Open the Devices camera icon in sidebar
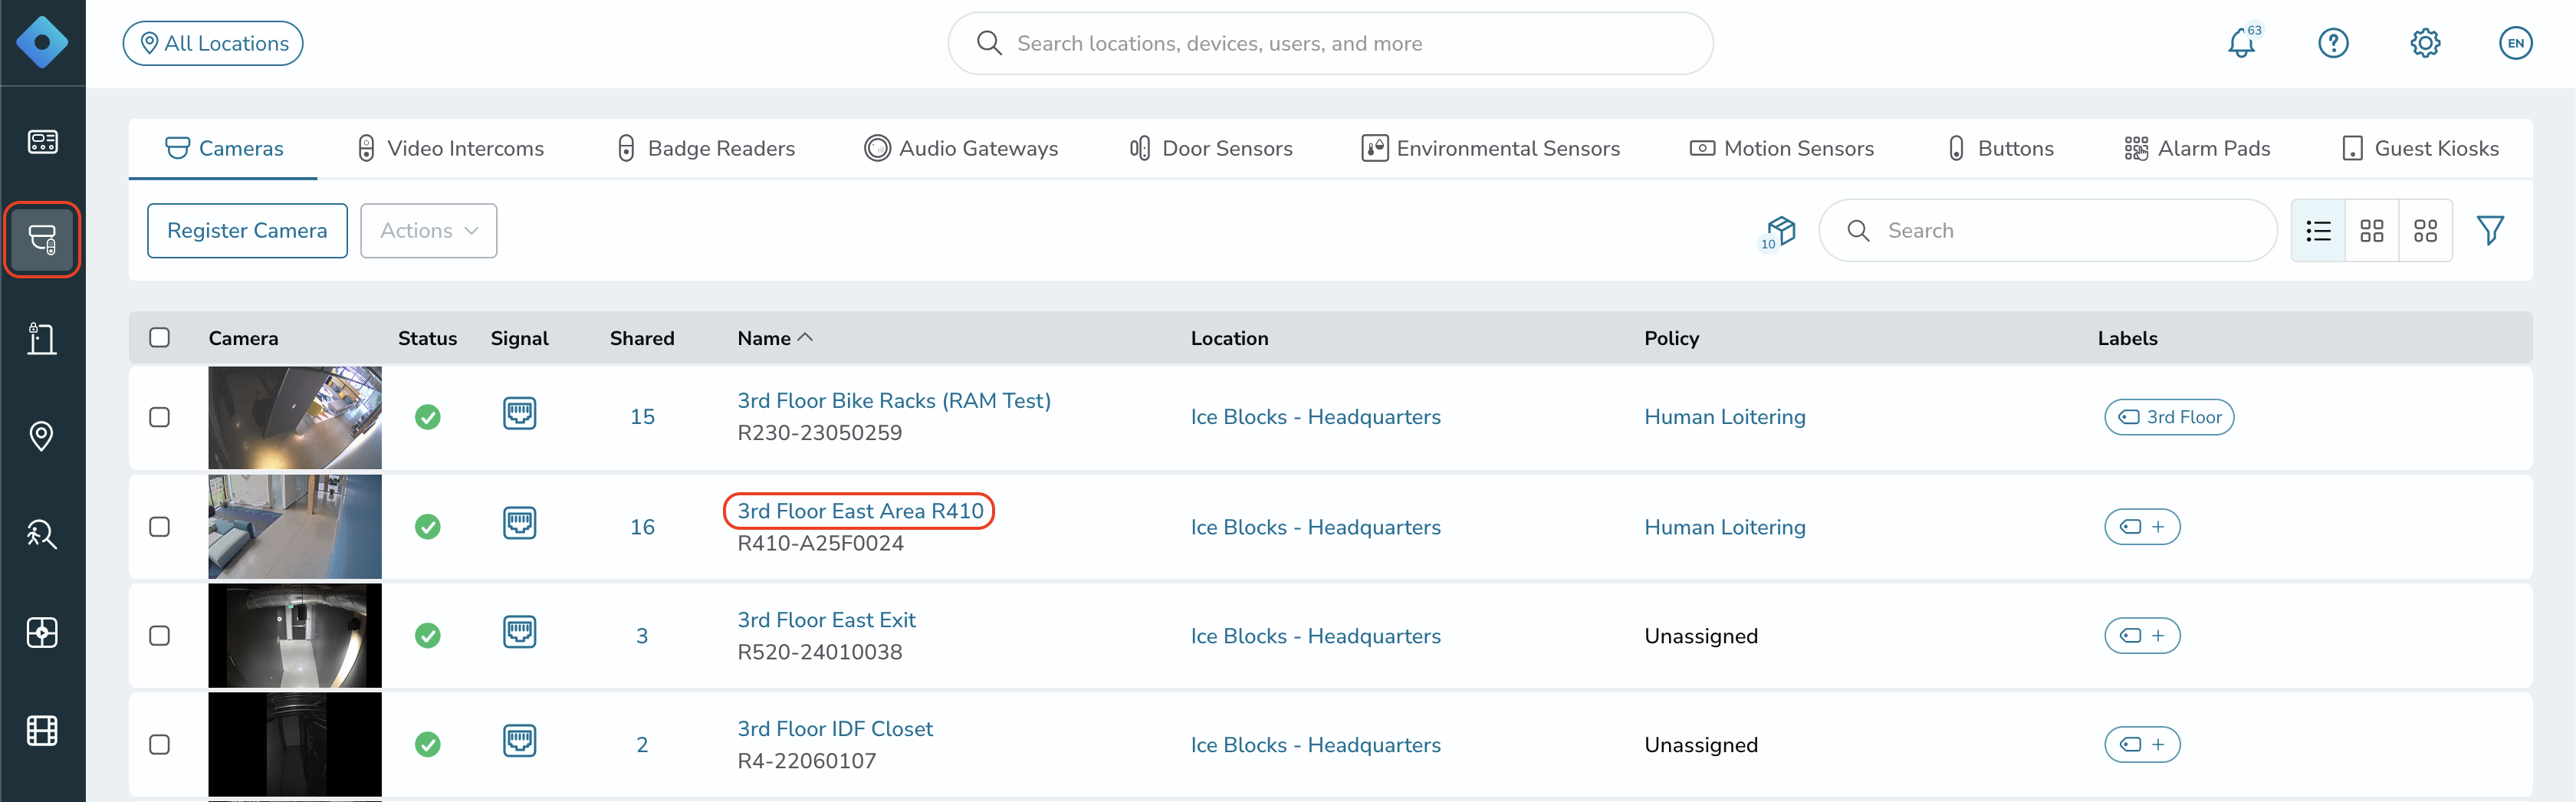The height and width of the screenshot is (802, 2576). pyautogui.click(x=42, y=239)
